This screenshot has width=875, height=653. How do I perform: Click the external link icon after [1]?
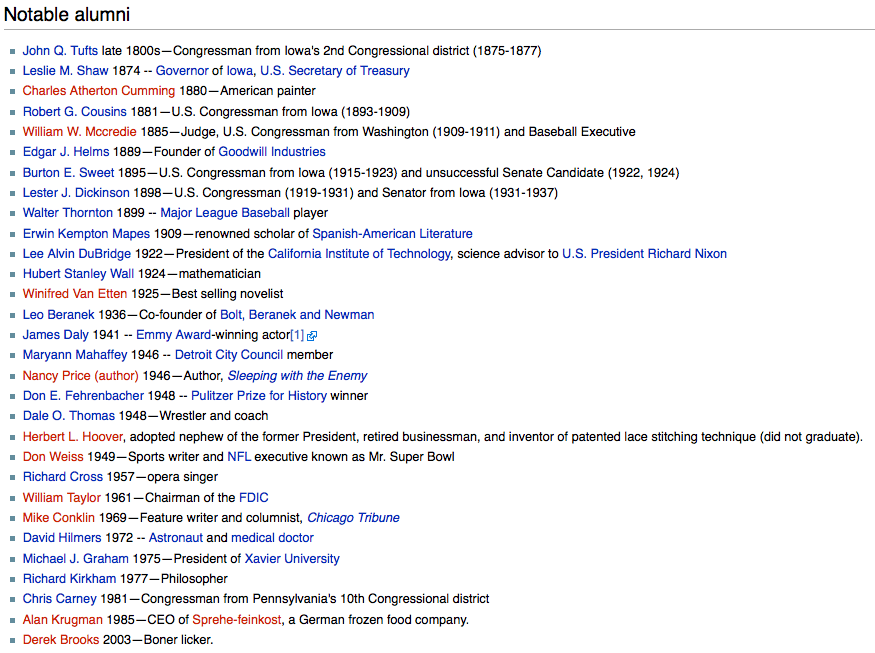point(312,336)
